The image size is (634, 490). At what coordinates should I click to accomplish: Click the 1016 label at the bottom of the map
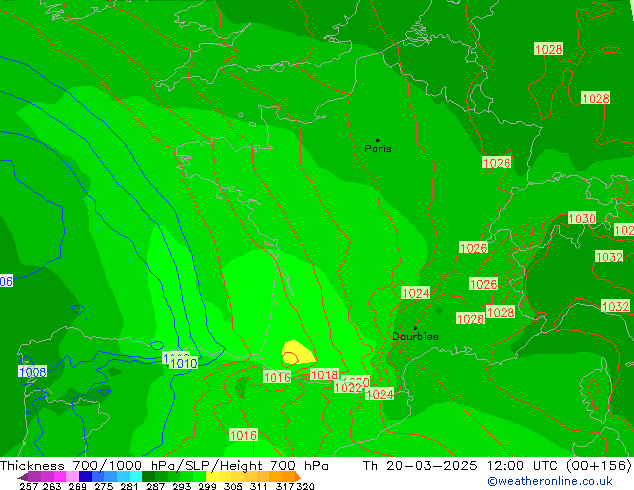point(243,435)
